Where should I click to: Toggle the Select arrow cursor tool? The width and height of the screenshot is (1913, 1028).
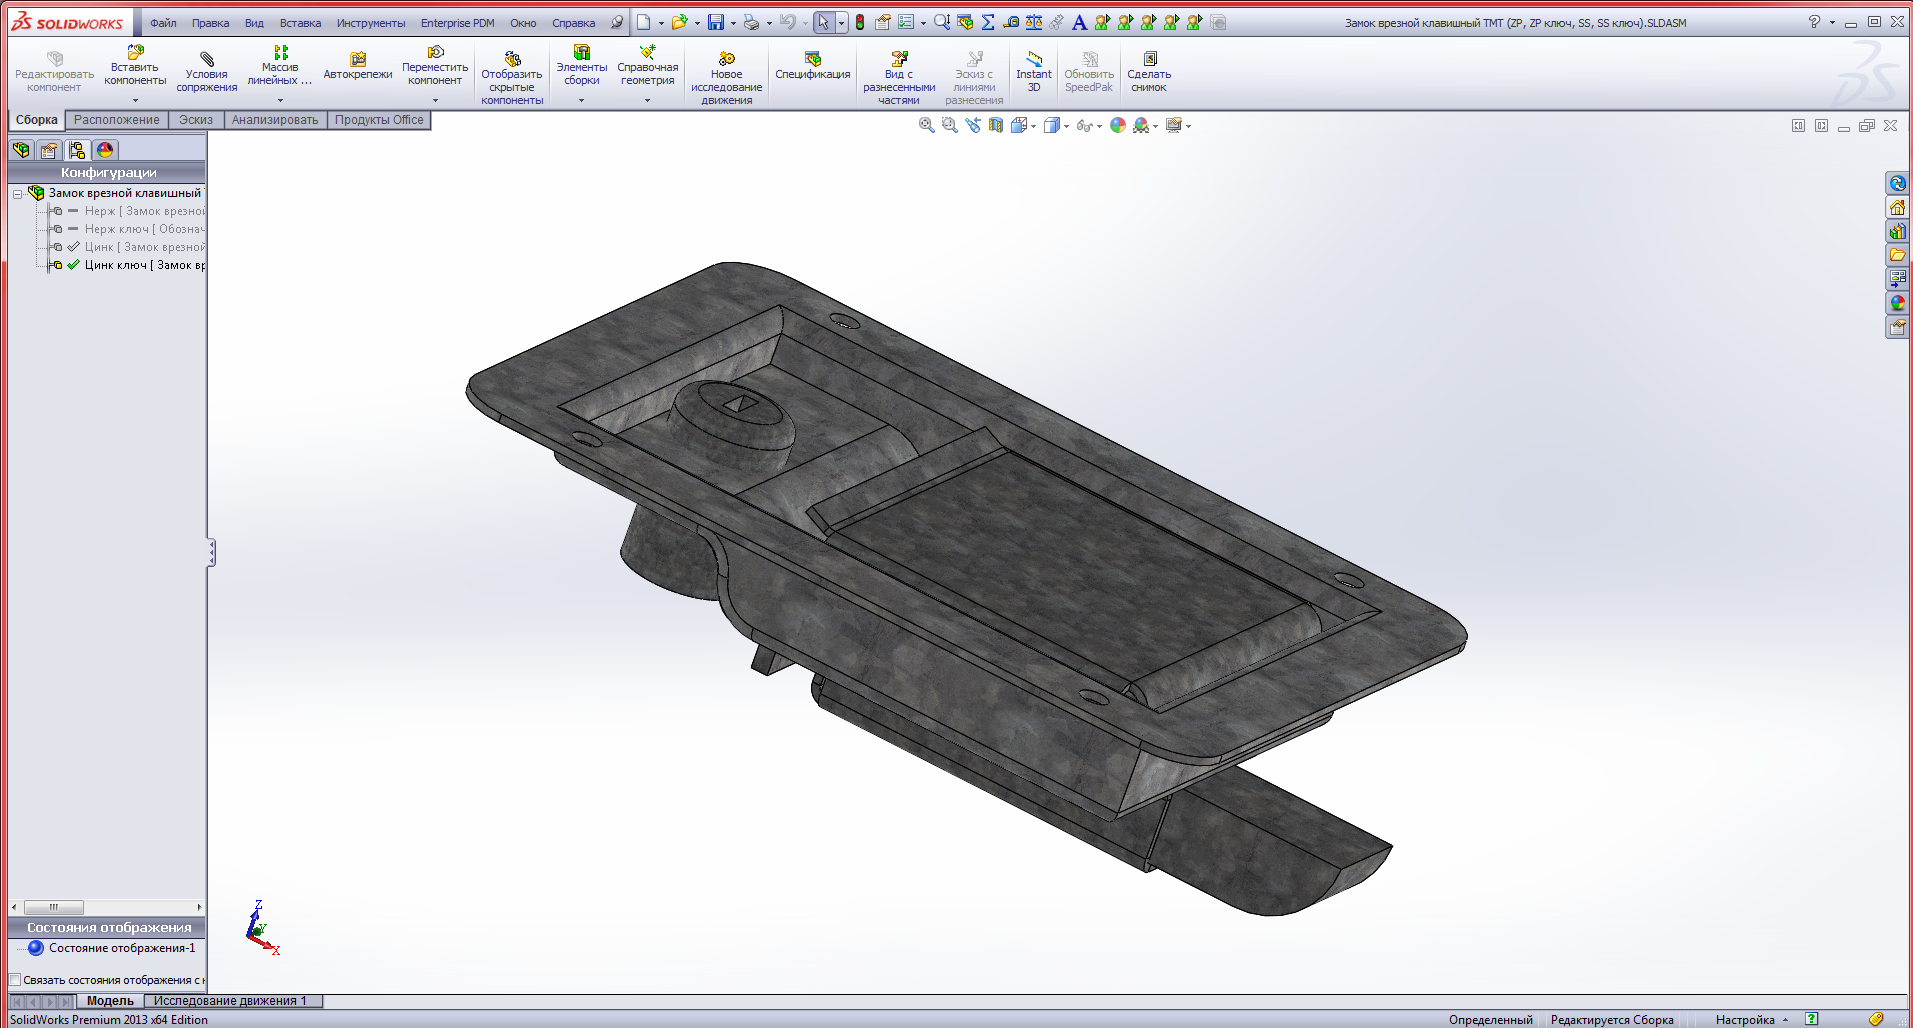823,22
